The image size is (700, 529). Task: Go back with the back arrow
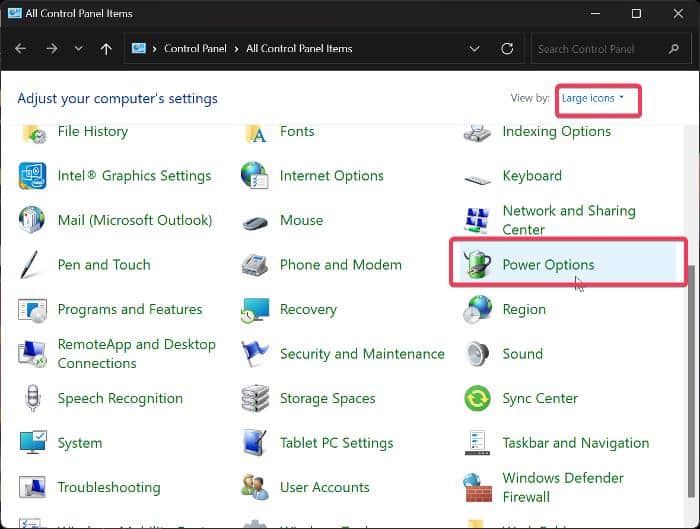click(x=21, y=48)
